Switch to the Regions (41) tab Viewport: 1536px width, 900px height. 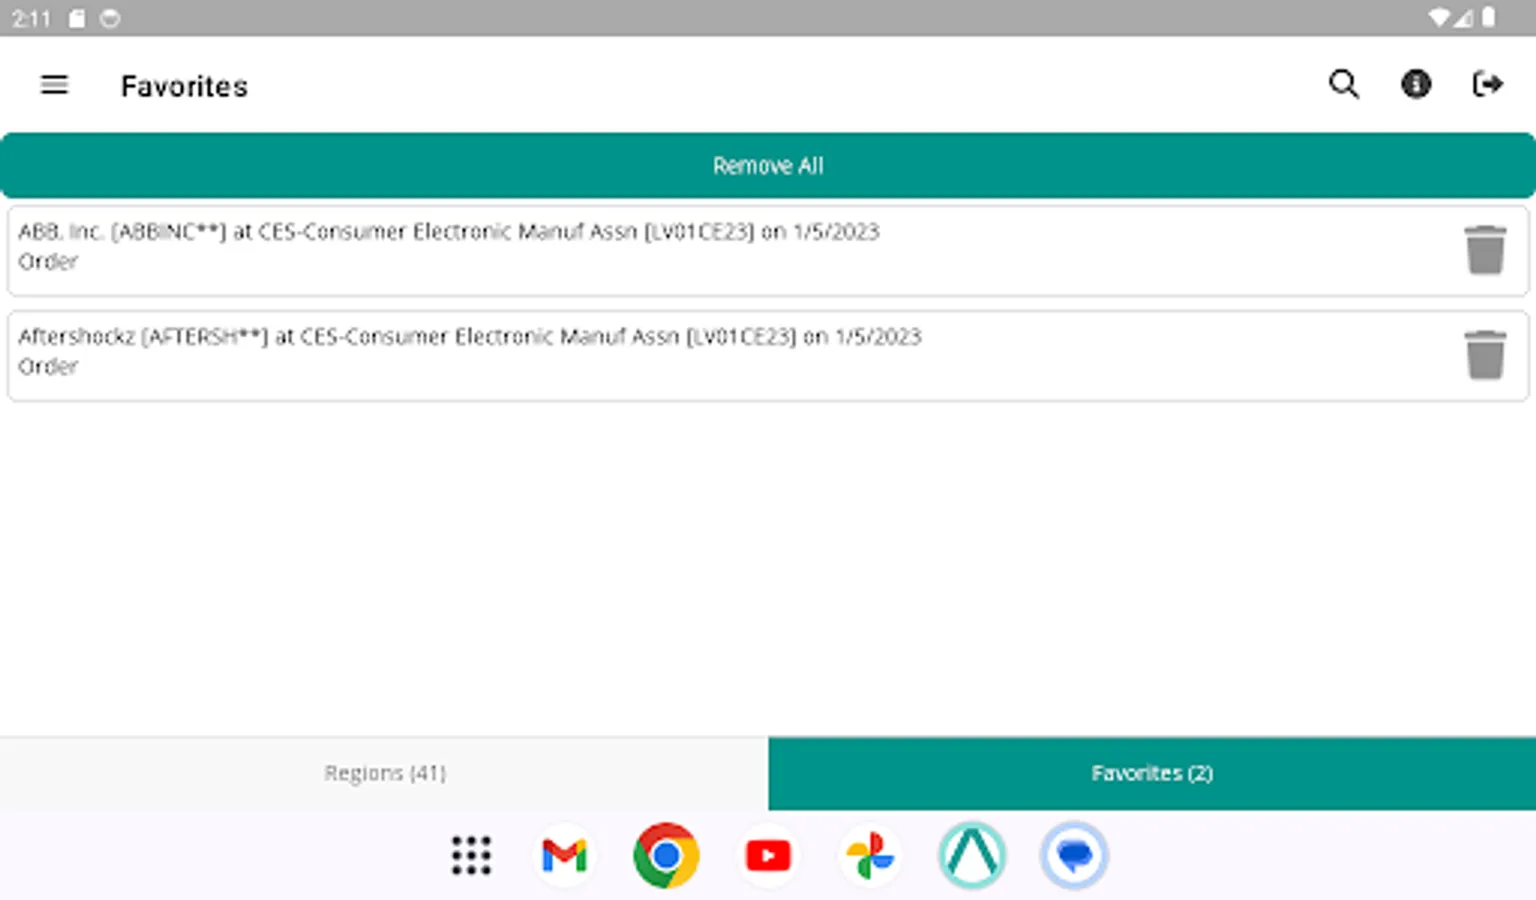click(x=384, y=773)
